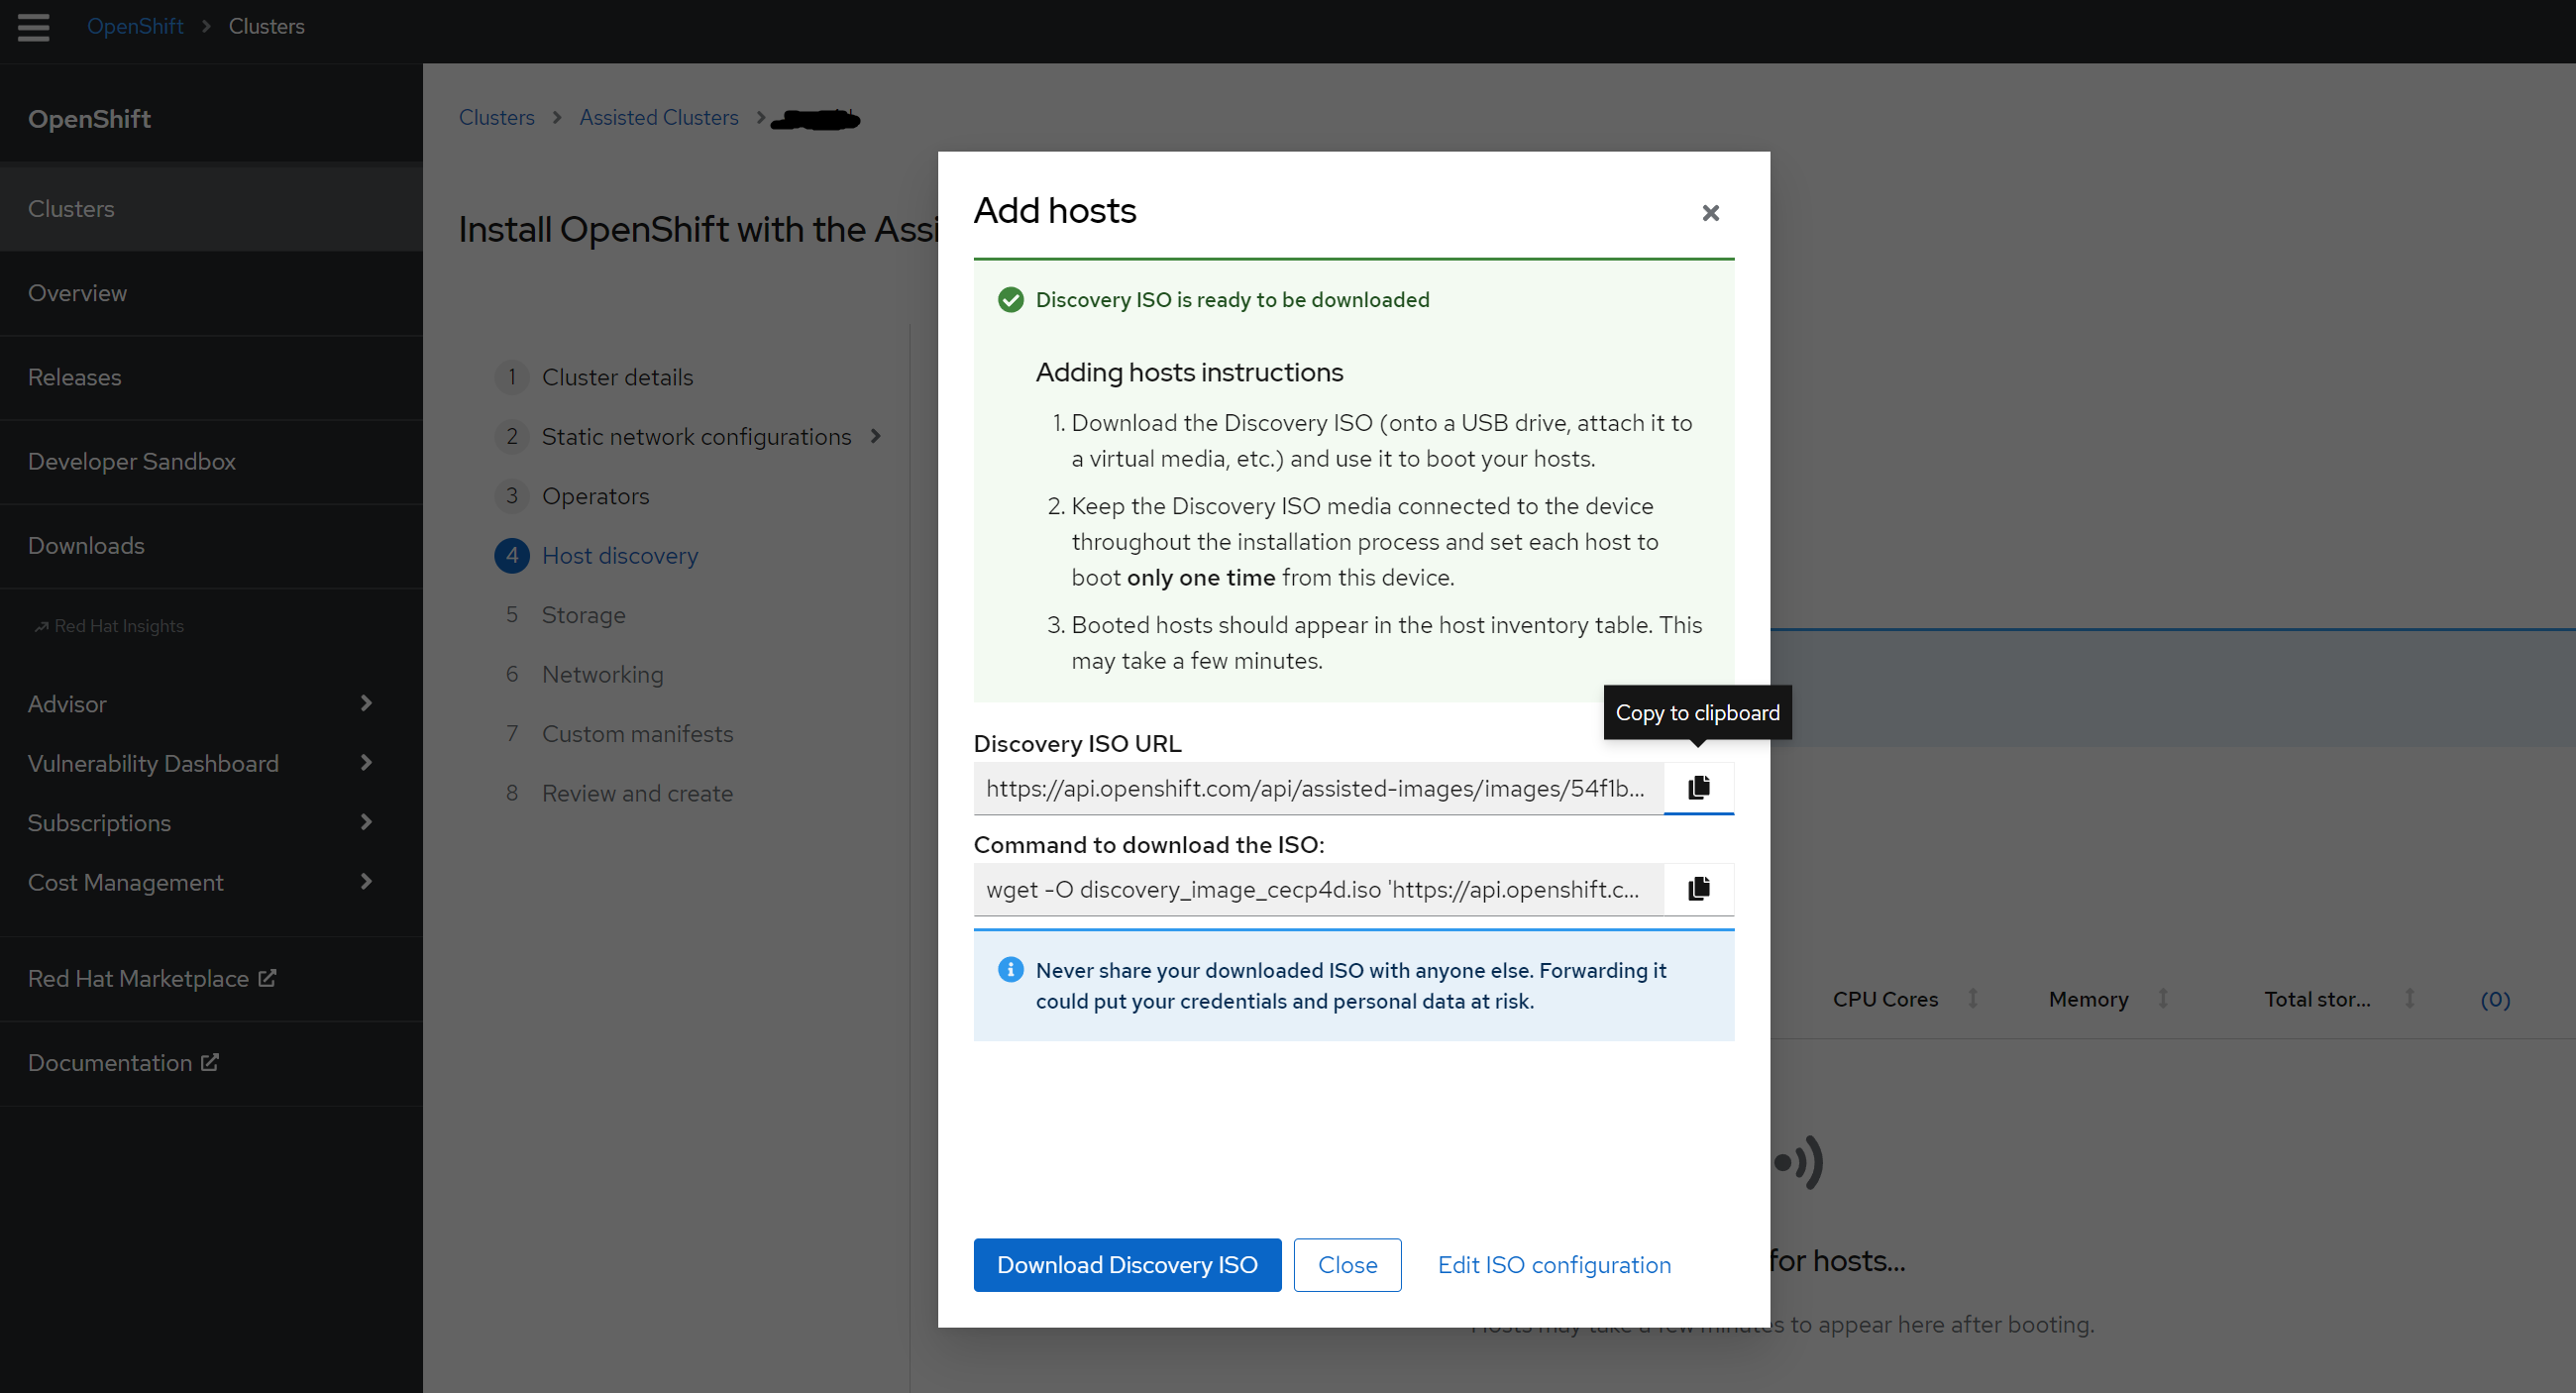Screen dimensions: 2576x1393
Task: Go to the Releases sidebar item
Action: [74, 377]
